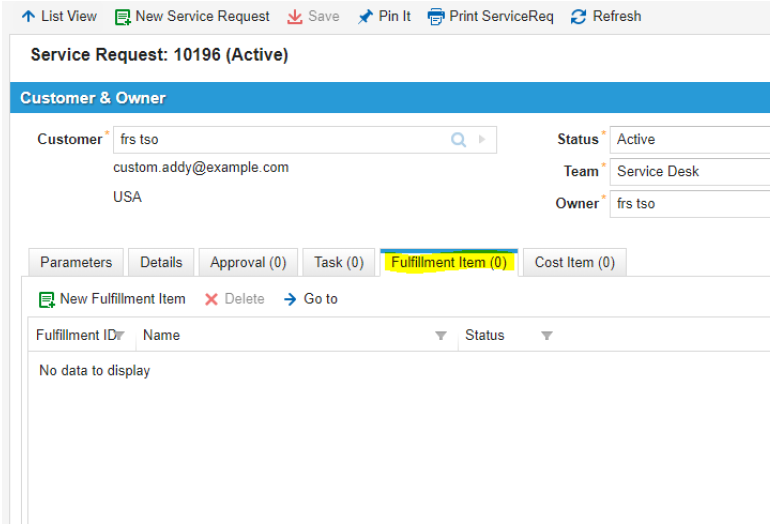This screenshot has height=524, width=770.
Task: Sort by the Status column header
Action: [485, 335]
